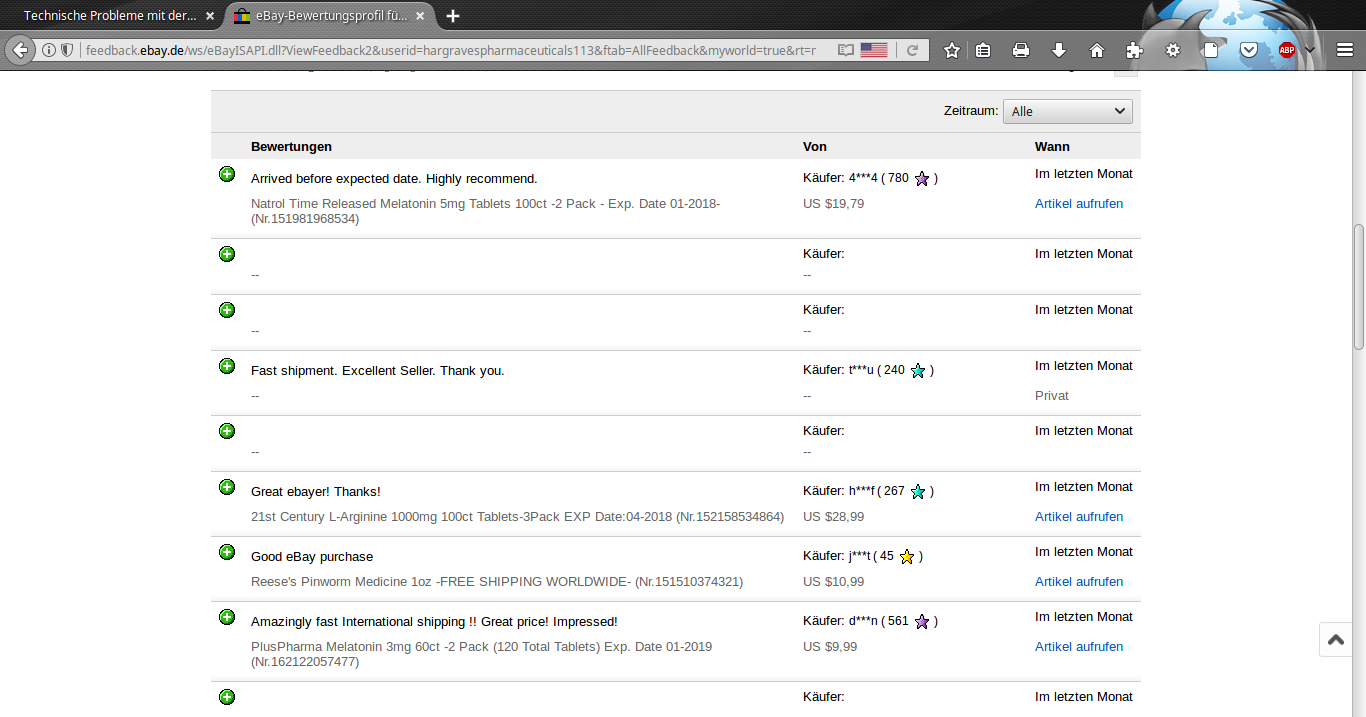1366x717 pixels.
Task: Click the bookmark star icon
Action: [x=952, y=50]
